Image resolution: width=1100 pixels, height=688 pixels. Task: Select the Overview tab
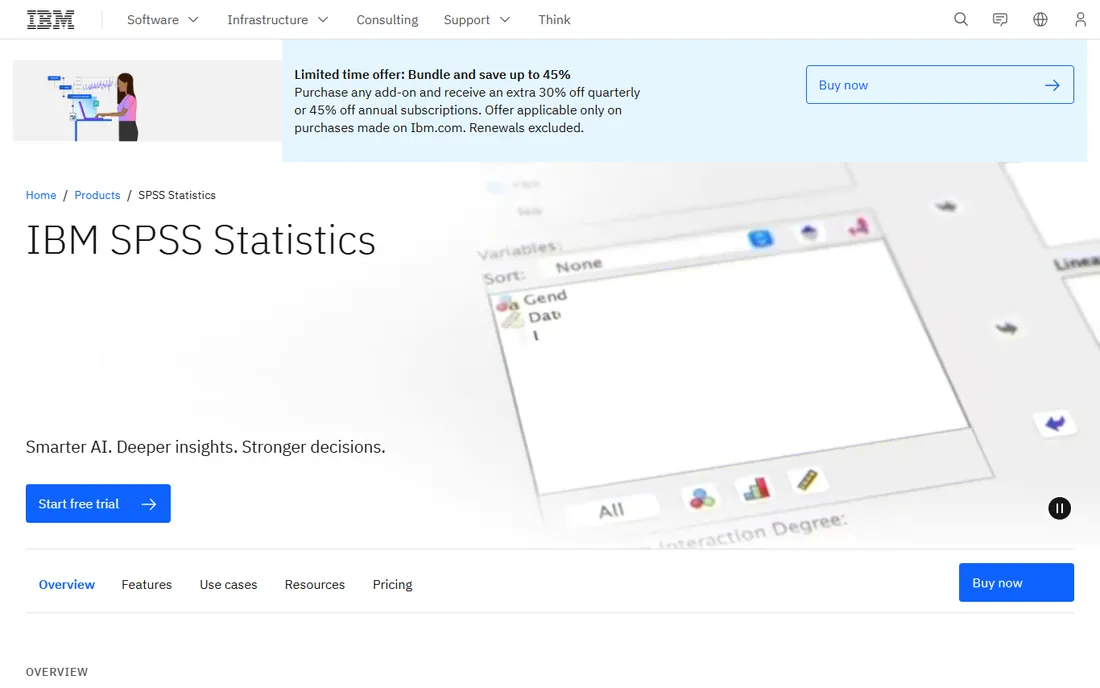(x=67, y=584)
